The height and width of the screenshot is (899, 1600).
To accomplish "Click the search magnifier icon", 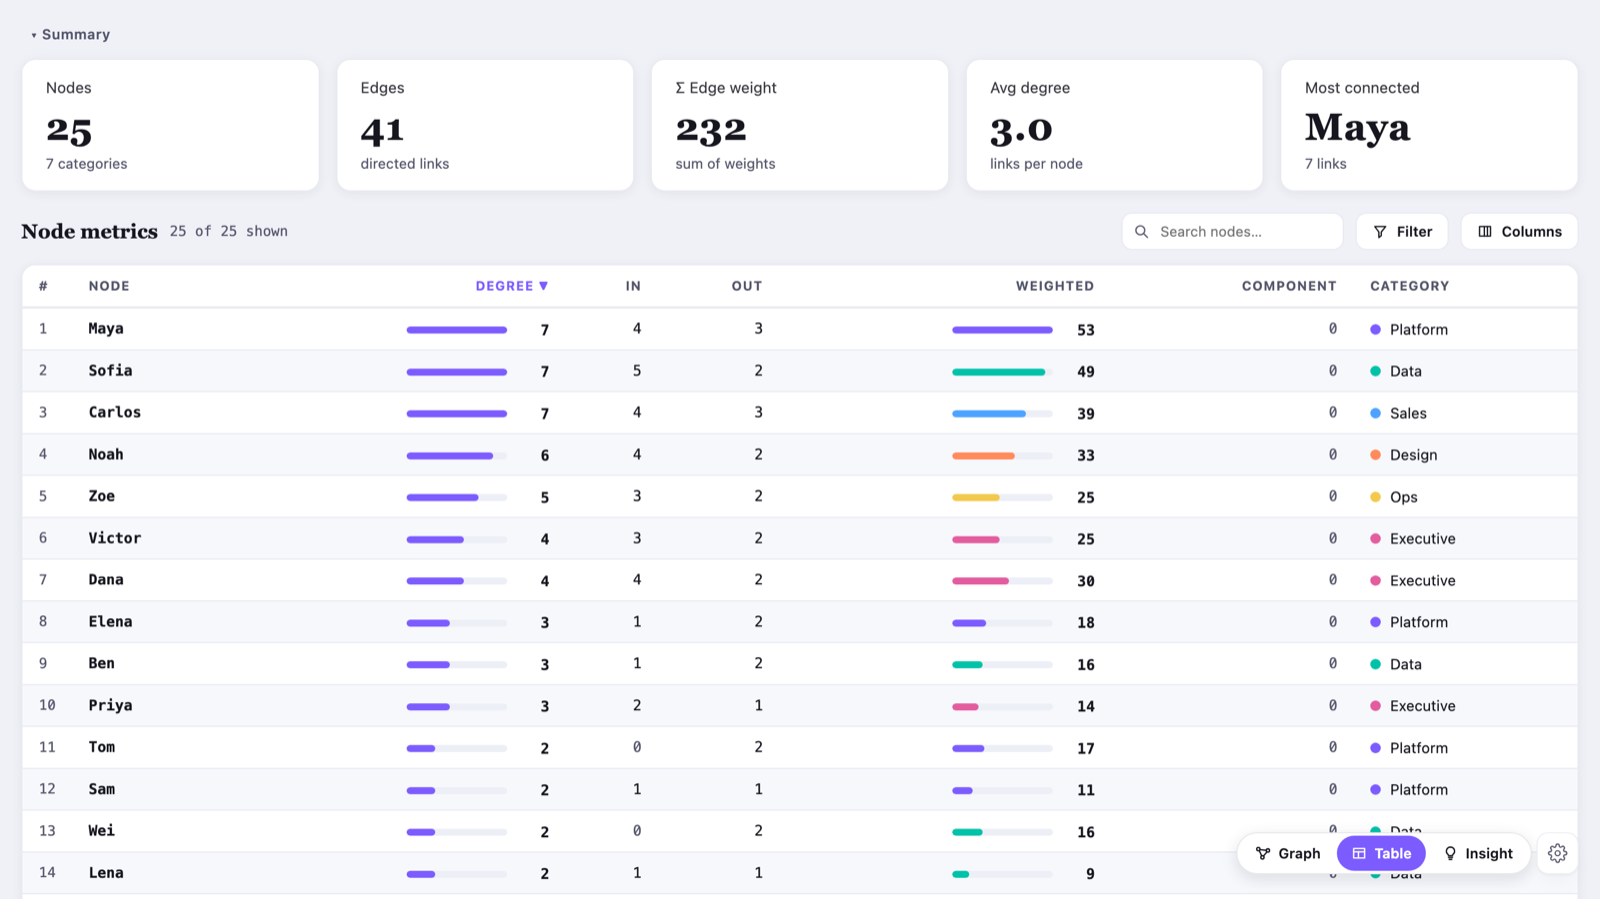I will pos(1141,231).
